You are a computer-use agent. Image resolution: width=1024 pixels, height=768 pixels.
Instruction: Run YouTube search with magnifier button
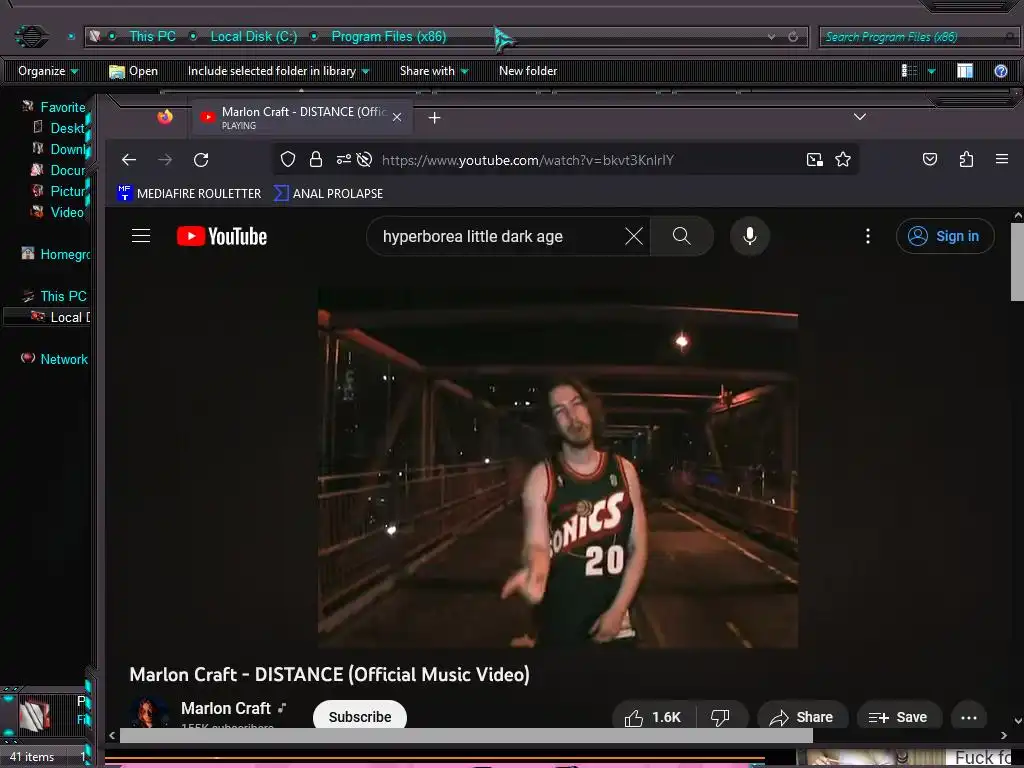coord(681,236)
